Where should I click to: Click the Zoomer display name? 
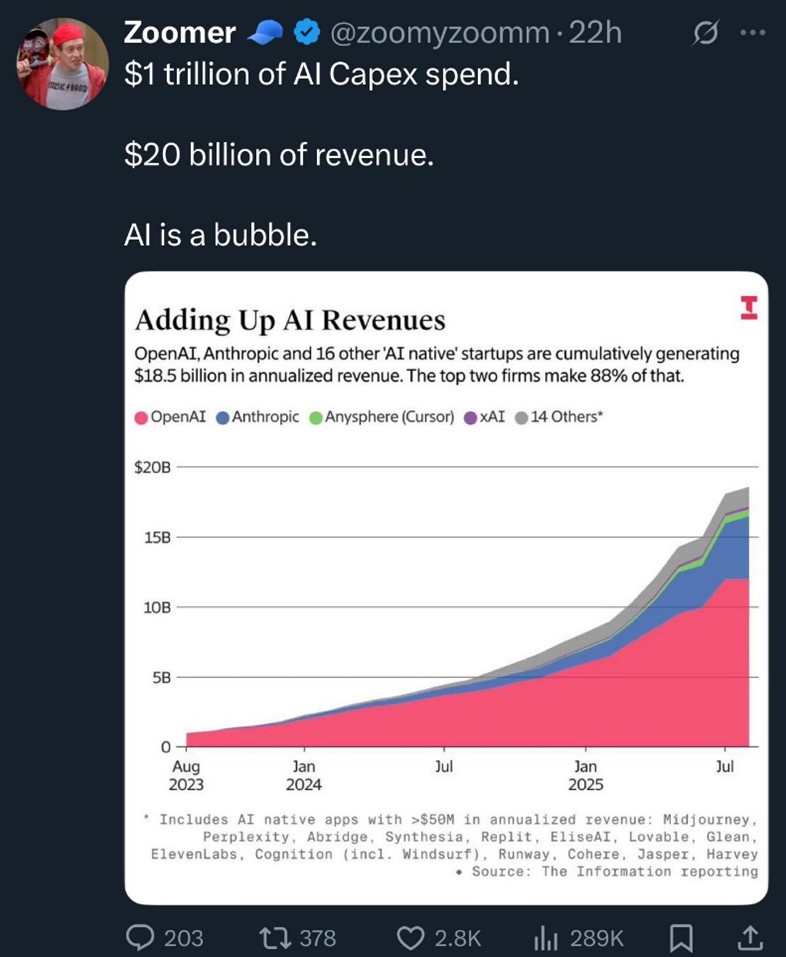pyautogui.click(x=180, y=33)
